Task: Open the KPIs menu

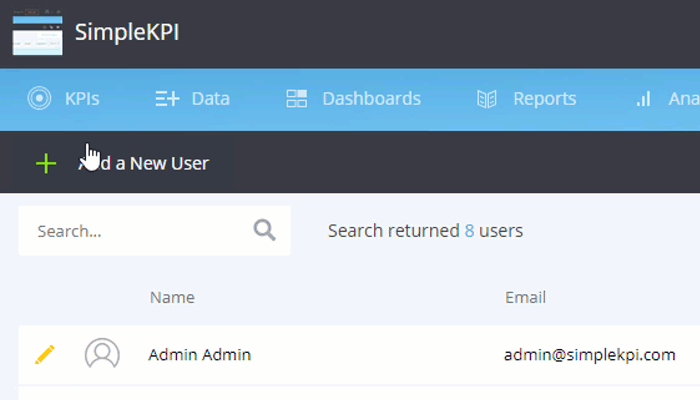Action: pos(82,99)
